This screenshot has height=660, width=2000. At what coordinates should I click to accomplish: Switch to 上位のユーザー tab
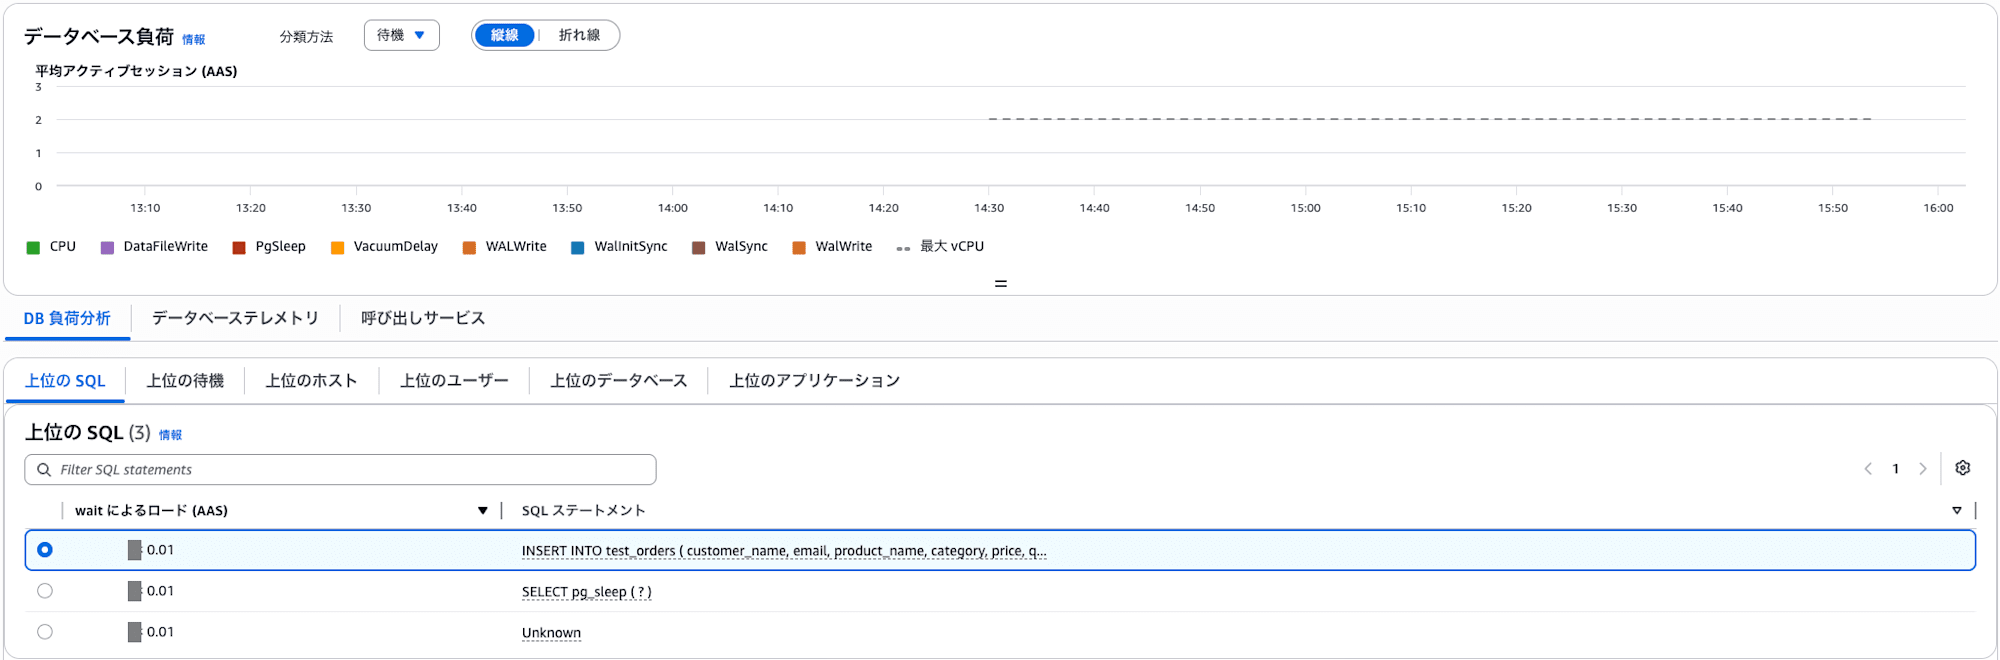click(454, 381)
